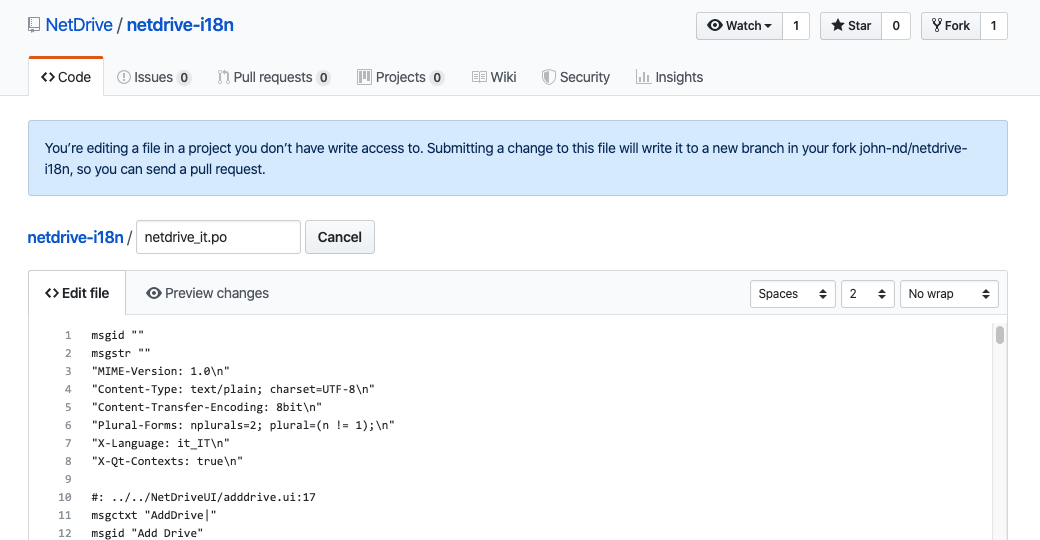The width and height of the screenshot is (1040, 540).
Task: Click the watchers count 1
Action: (x=796, y=26)
